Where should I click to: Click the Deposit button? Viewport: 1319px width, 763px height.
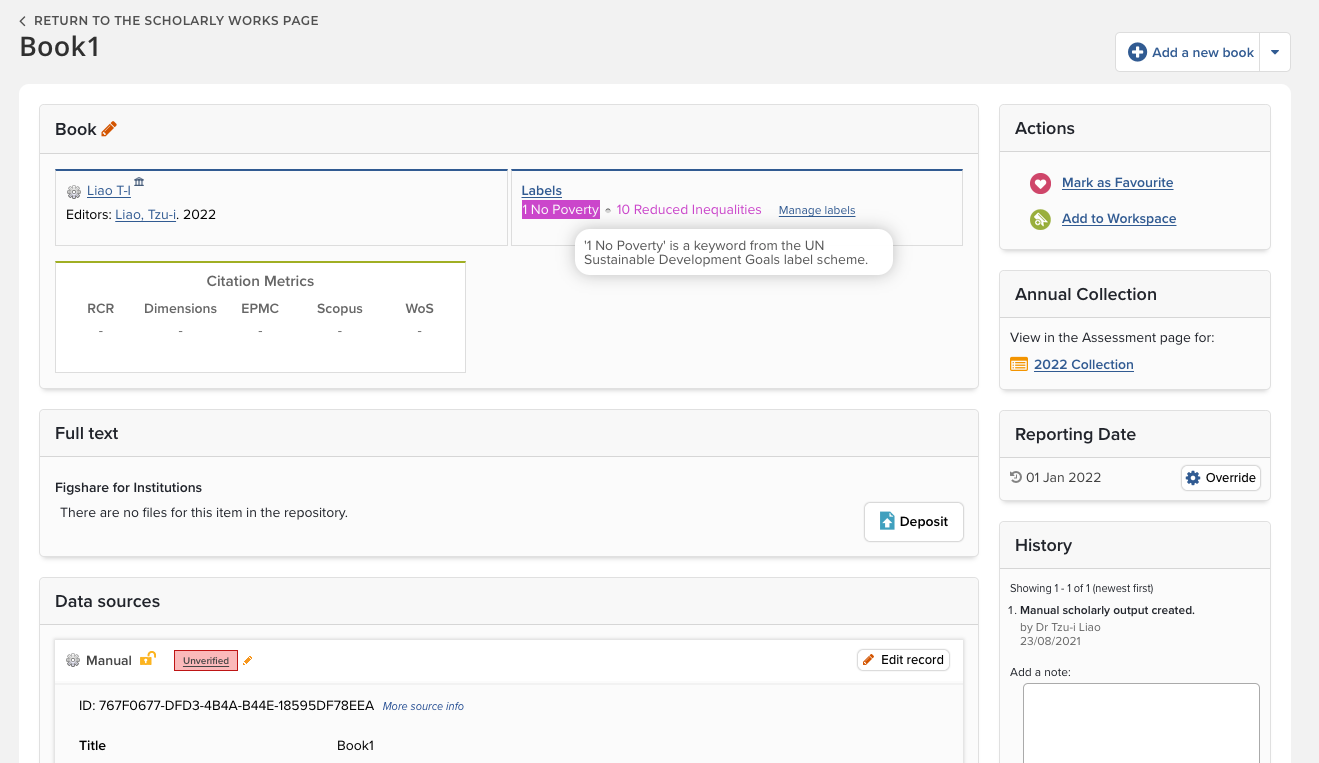[x=913, y=522]
